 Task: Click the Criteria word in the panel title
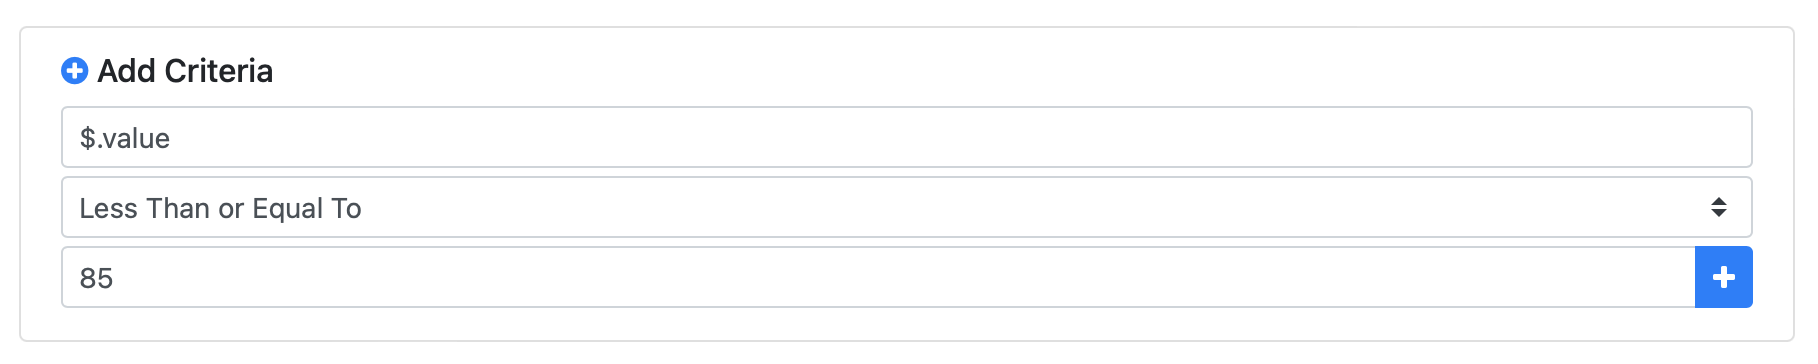pyautogui.click(x=219, y=71)
